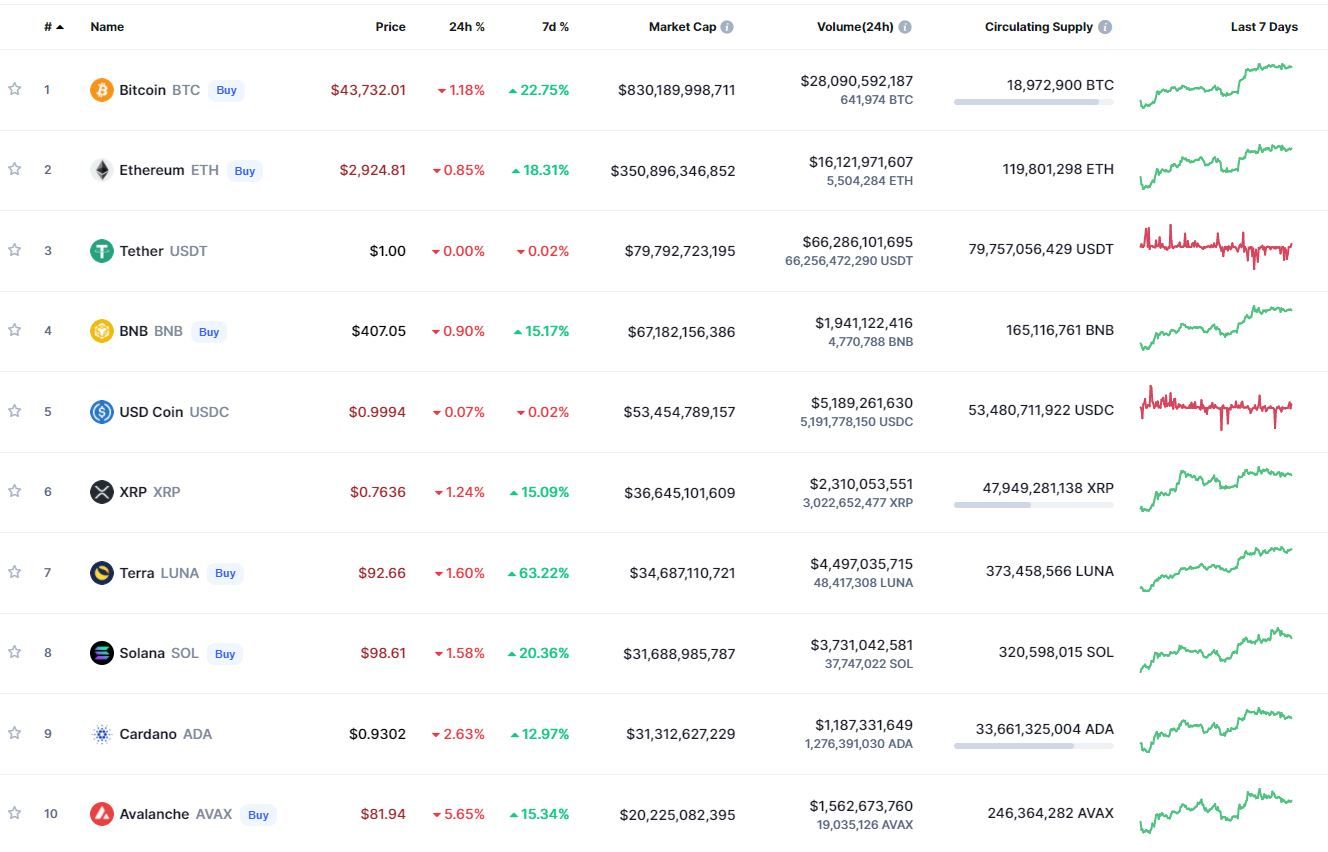Image resolution: width=1328 pixels, height=852 pixels.
Task: Favorite XRP with the star
Action: (15, 491)
